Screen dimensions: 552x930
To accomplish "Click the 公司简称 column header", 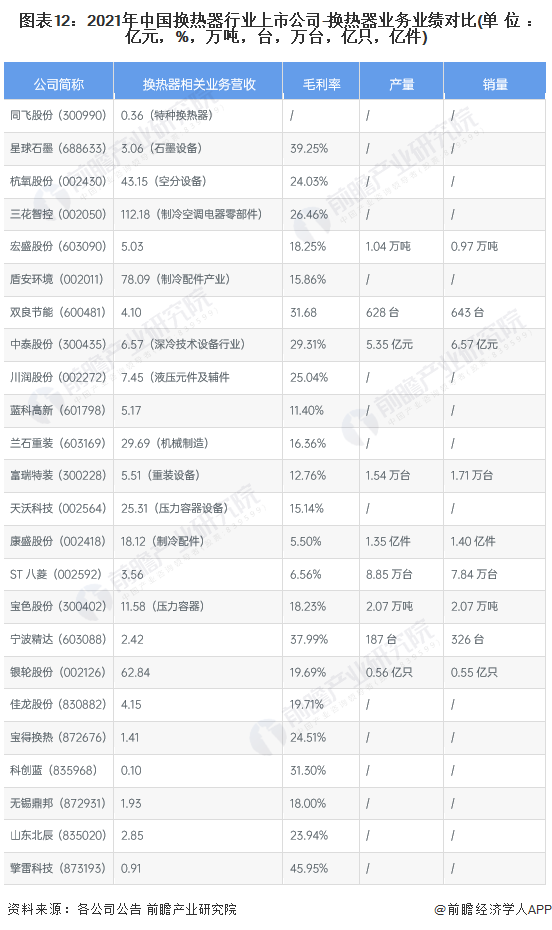I will coord(59,84).
